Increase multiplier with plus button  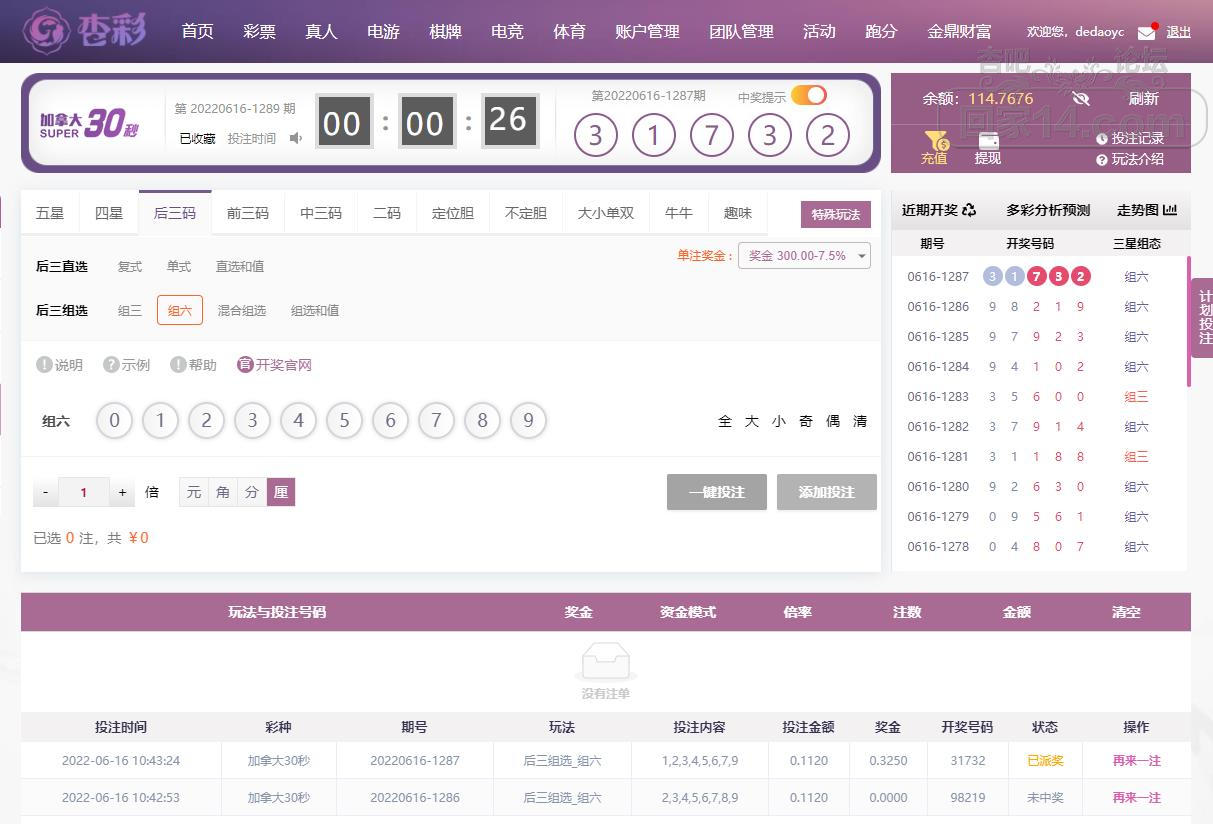(122, 492)
